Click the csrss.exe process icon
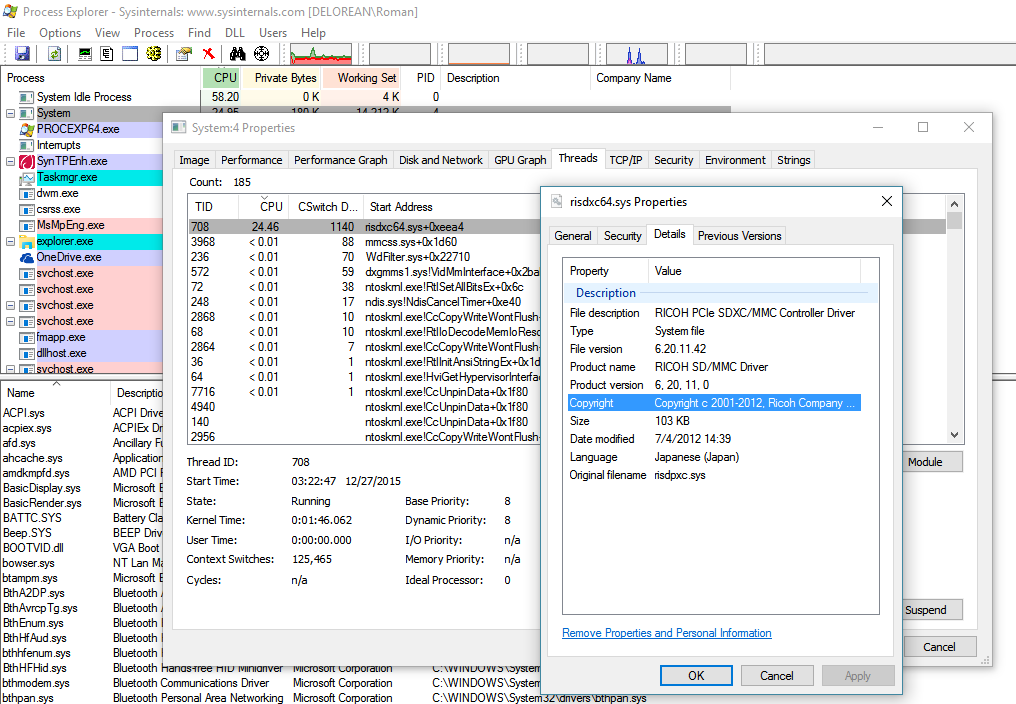1016x704 pixels. 27,209
